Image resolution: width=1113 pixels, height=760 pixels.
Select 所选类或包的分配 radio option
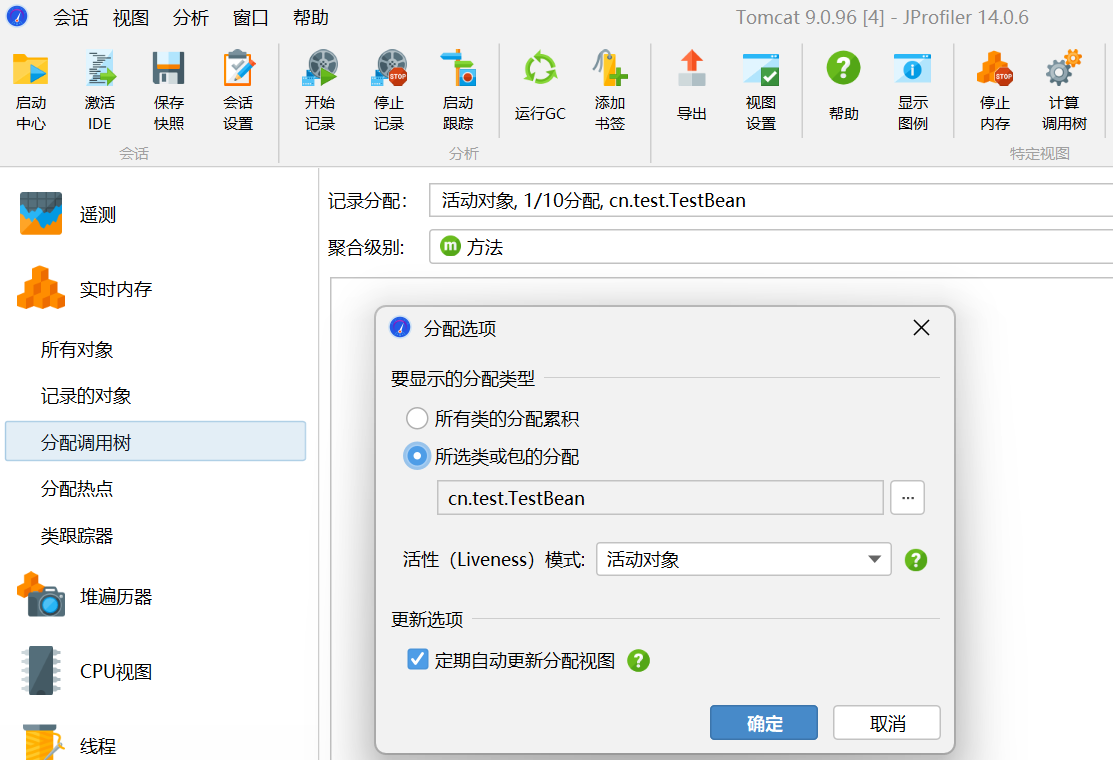pyautogui.click(x=417, y=456)
